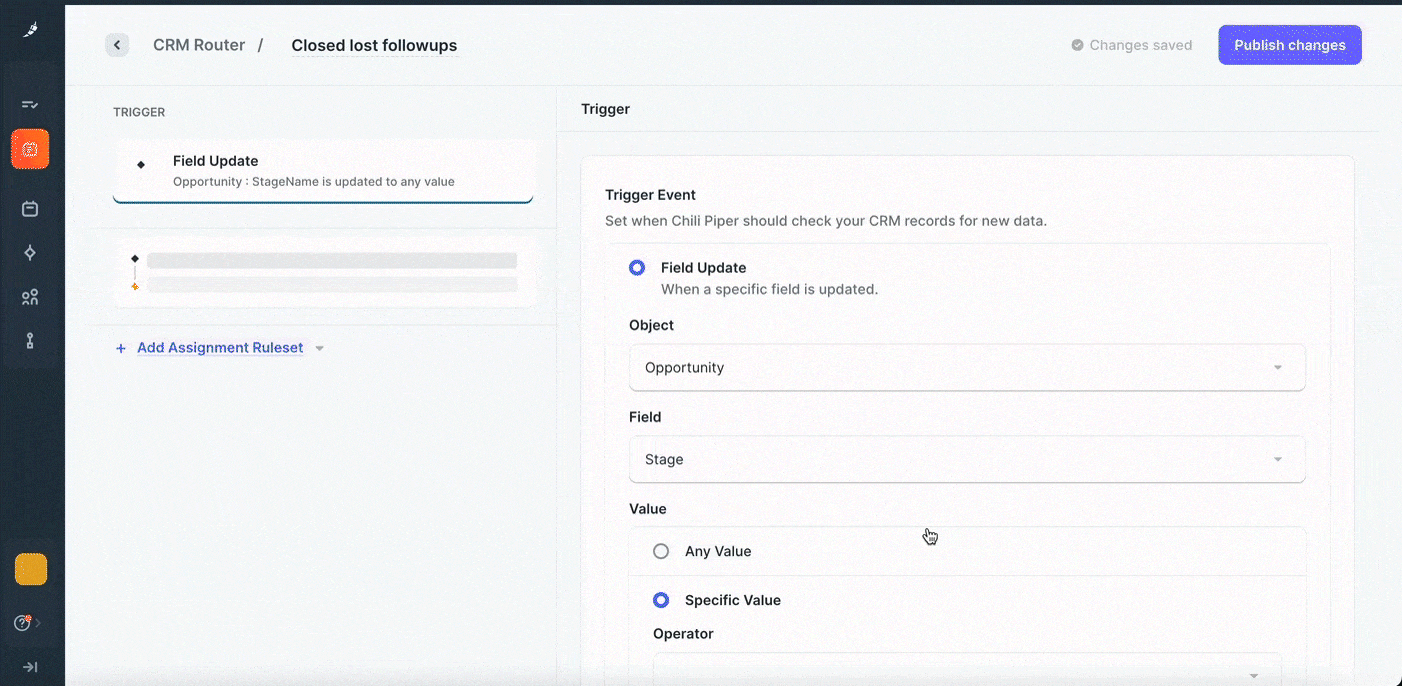This screenshot has width=1402, height=686.
Task: Select the Field Update trigger card
Action: coord(322,170)
